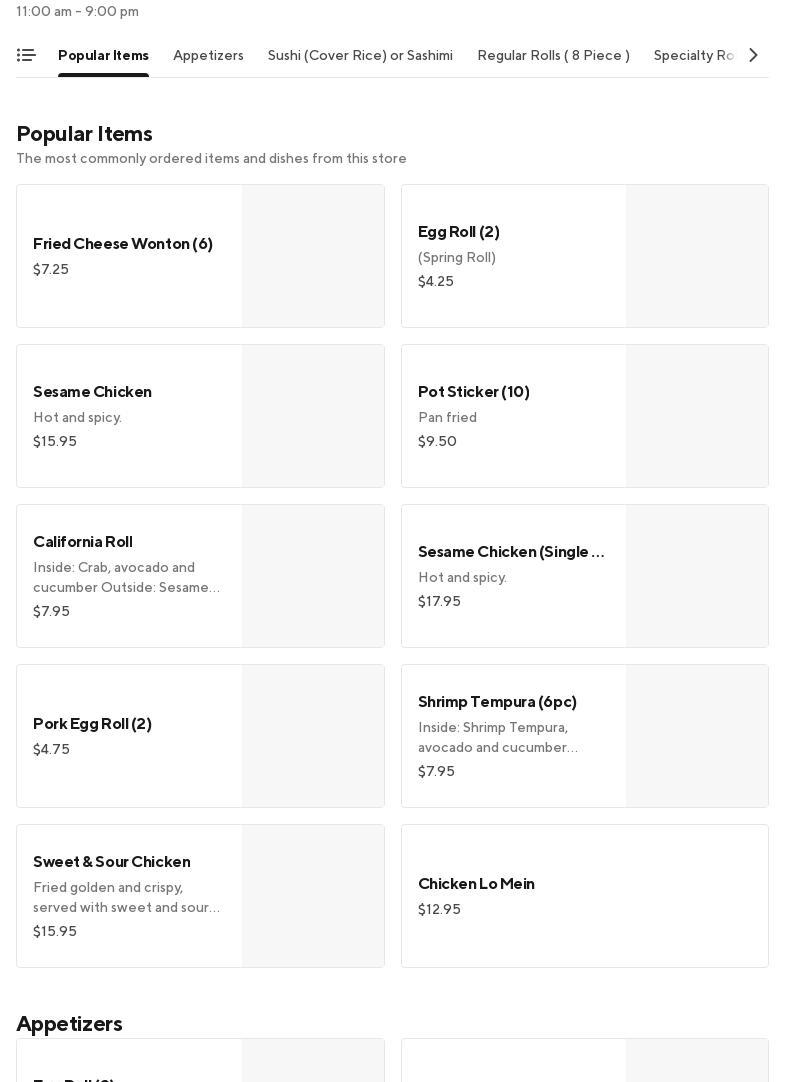Select the Regular Rolls (8 Piece) tab
The image size is (785, 1082).
pos(553,56)
